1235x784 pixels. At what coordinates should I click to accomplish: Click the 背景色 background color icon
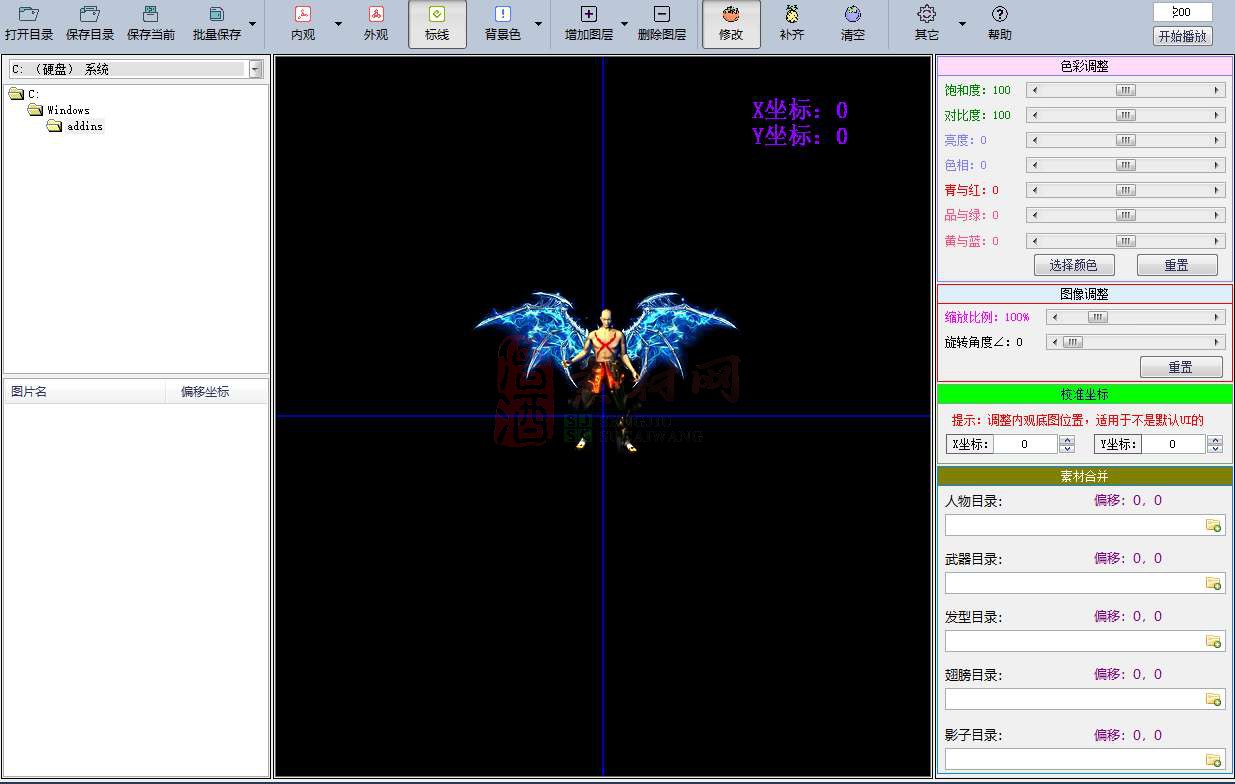(x=503, y=15)
